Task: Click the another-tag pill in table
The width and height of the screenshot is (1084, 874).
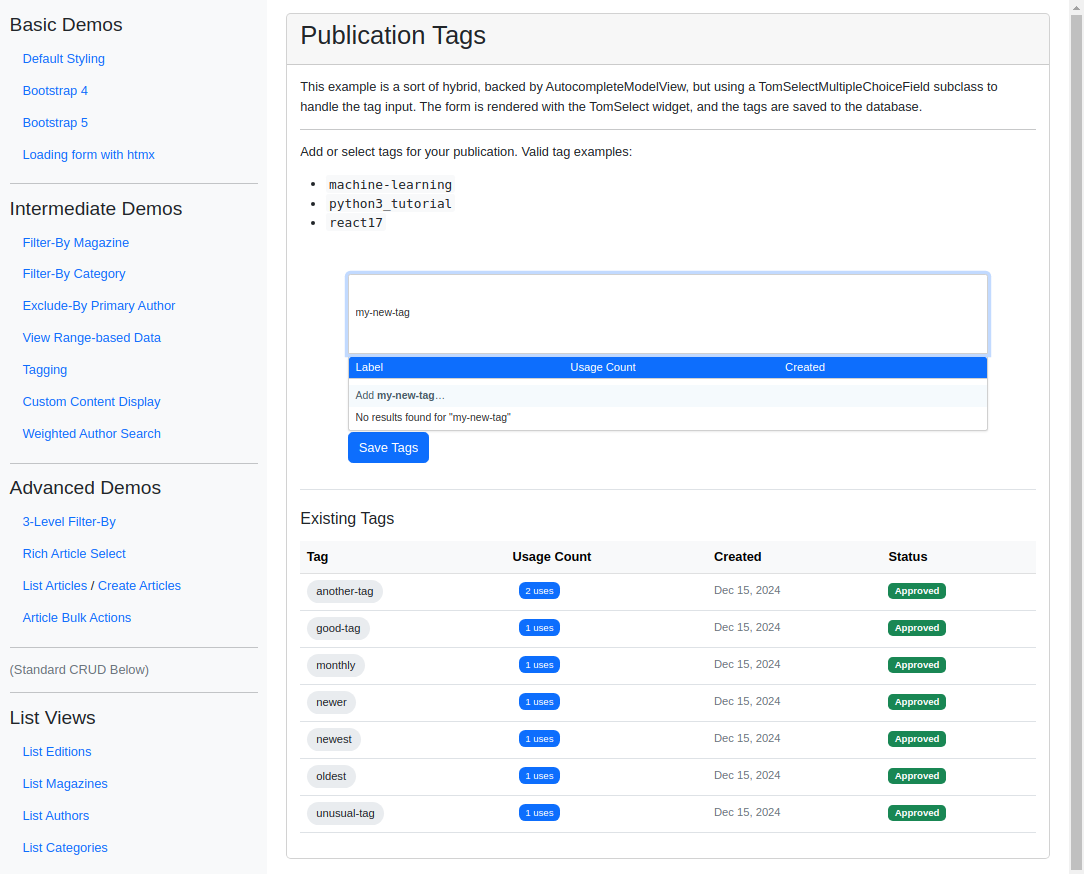Action: (344, 591)
